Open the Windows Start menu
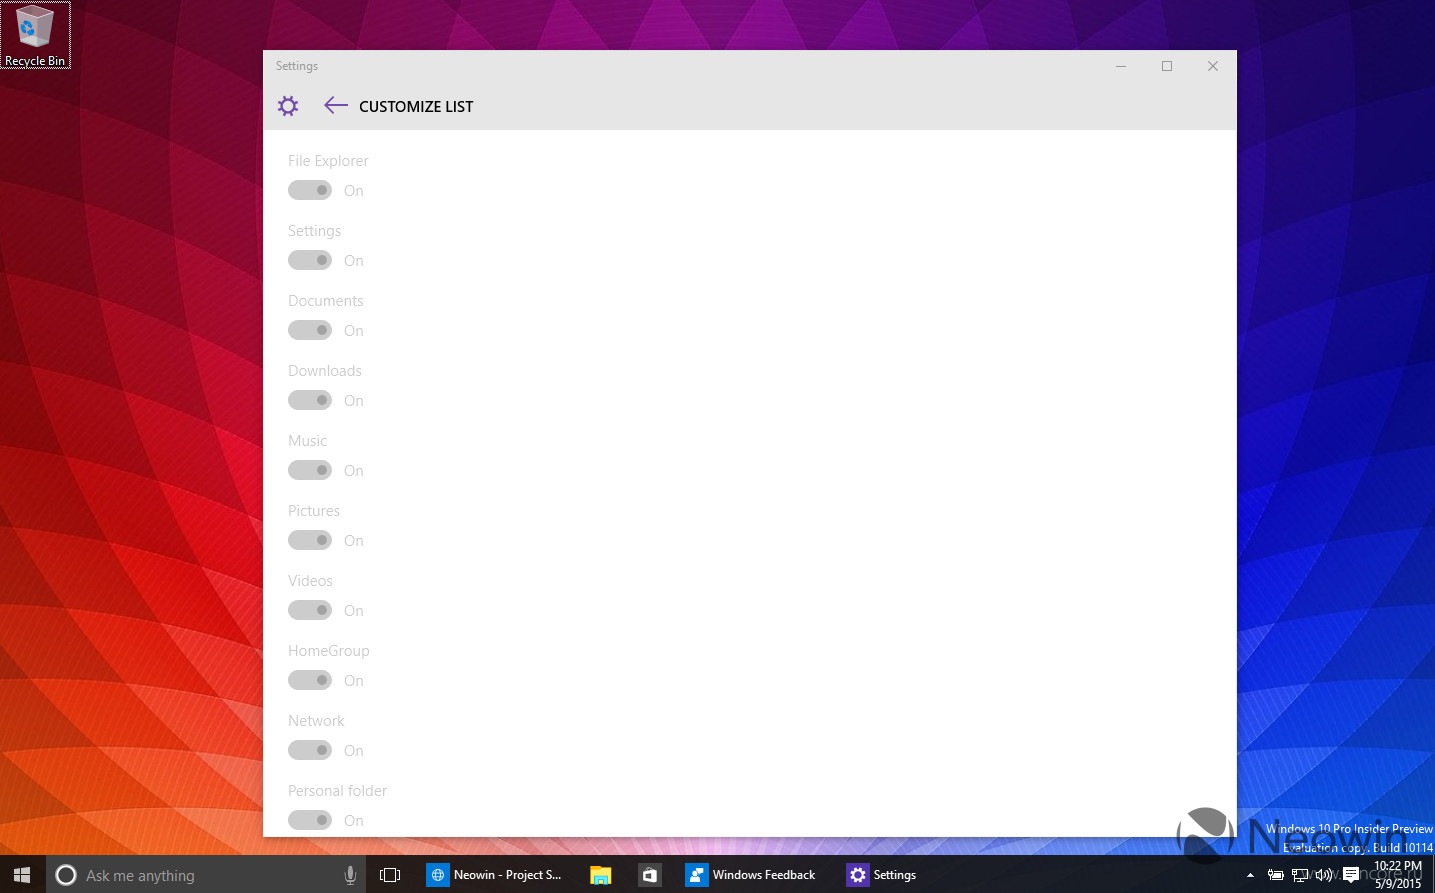Viewport: 1435px width, 893px height. click(22, 875)
